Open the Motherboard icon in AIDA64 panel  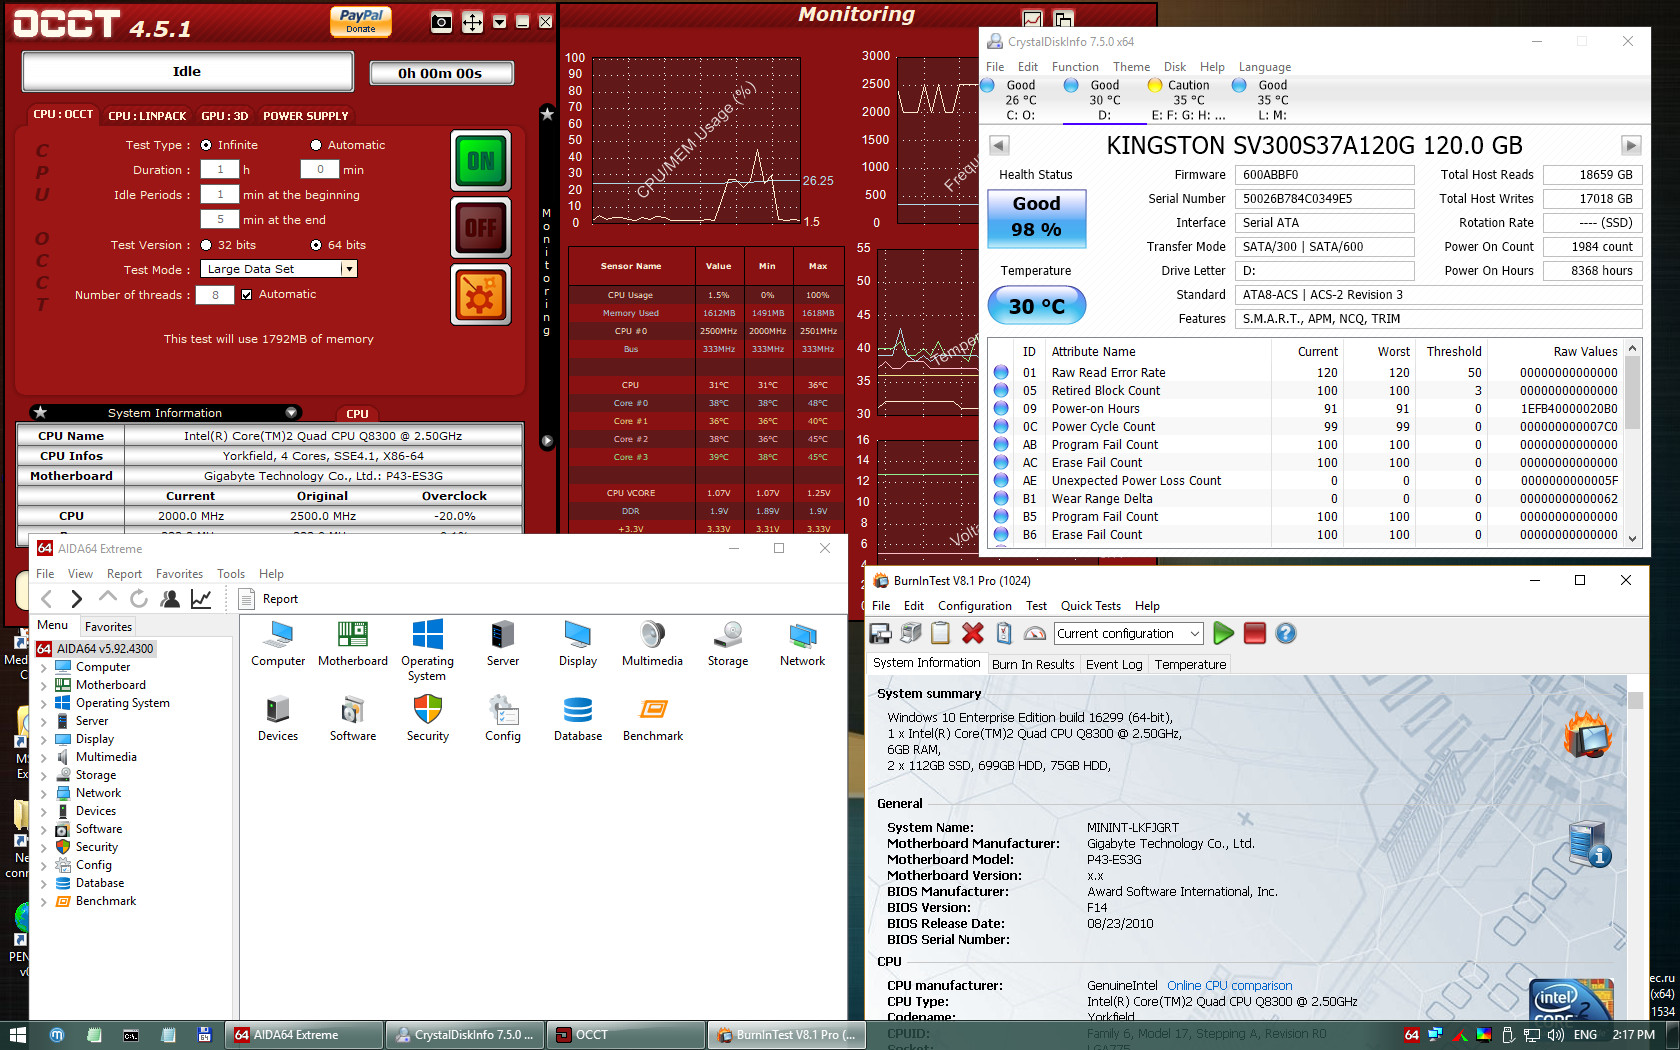click(x=353, y=644)
